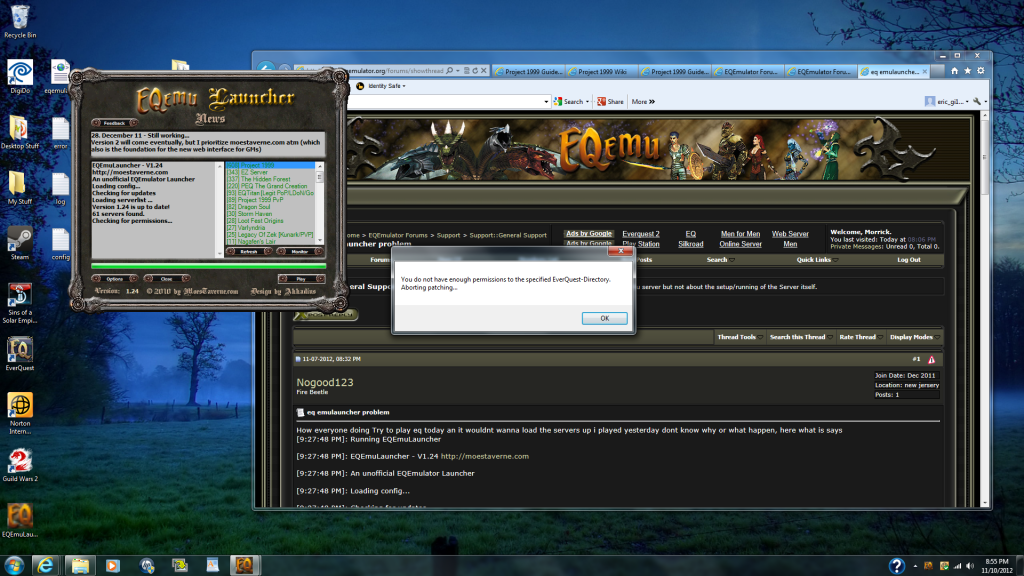Expand More on the browser toolbar
The width and height of the screenshot is (1024, 576).
[643, 102]
